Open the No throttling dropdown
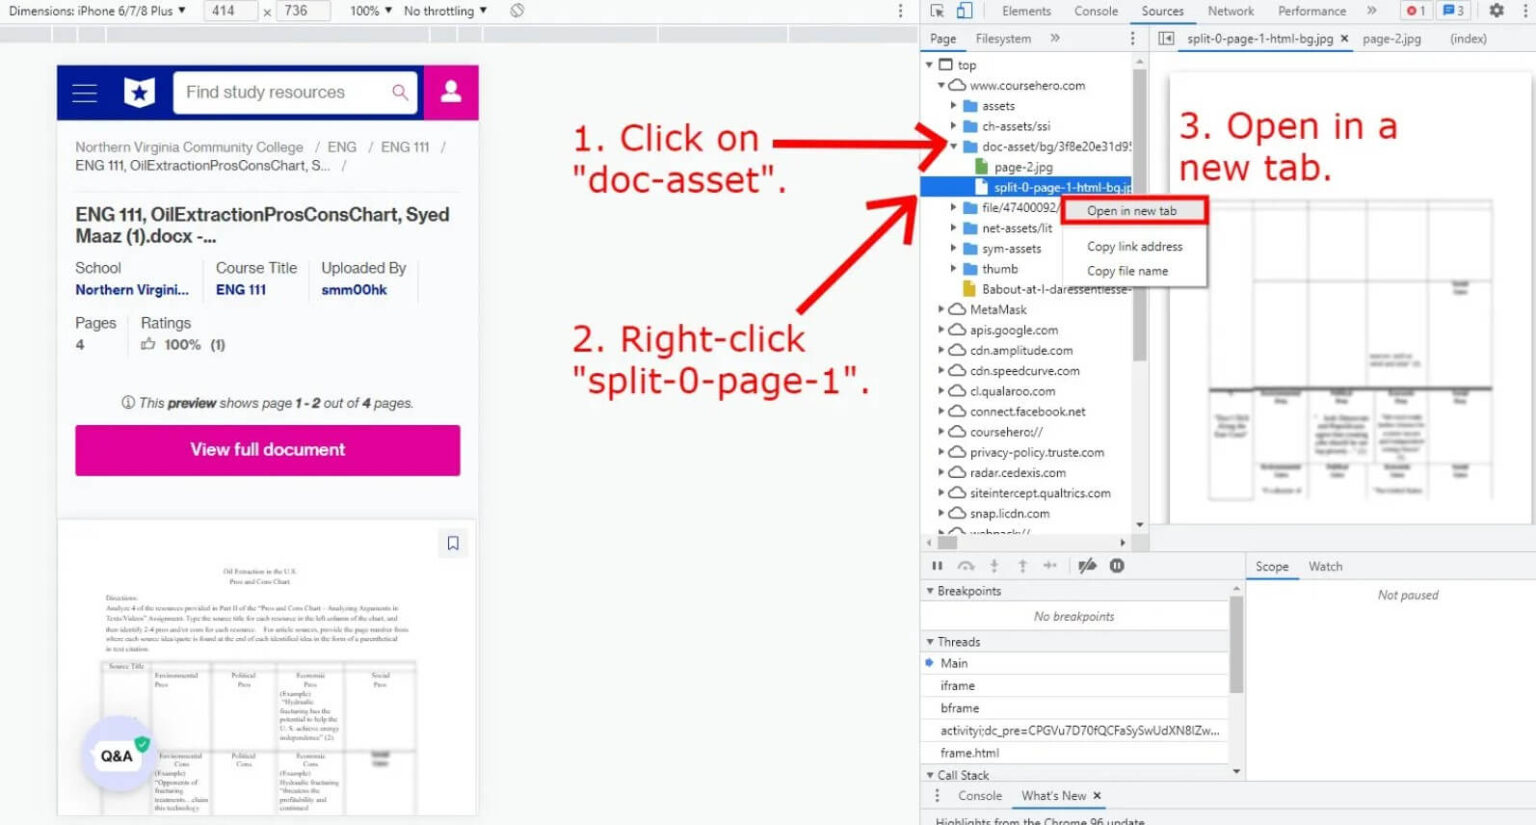Screen dimensions: 1536x825 click(x=446, y=11)
